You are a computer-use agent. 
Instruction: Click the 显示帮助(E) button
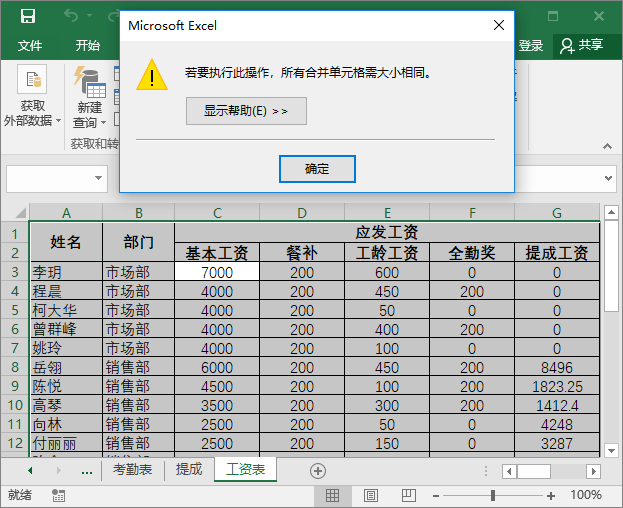[246, 111]
